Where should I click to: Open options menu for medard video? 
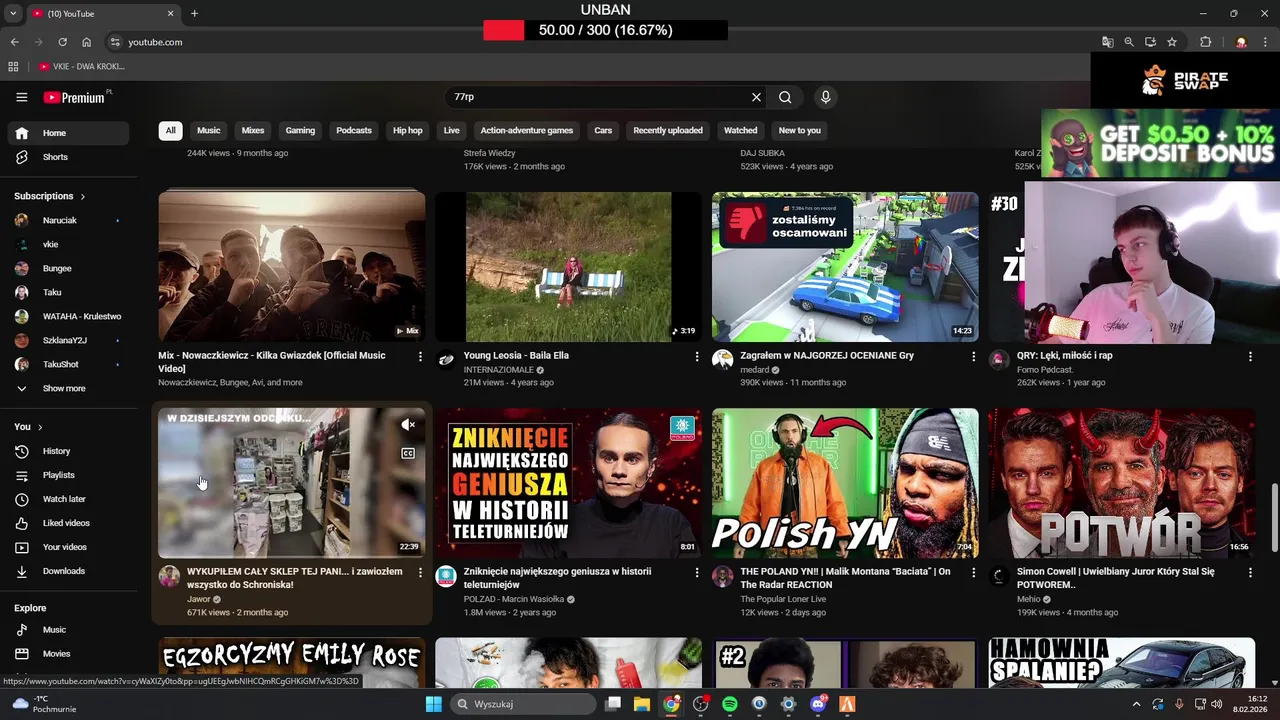973,357
